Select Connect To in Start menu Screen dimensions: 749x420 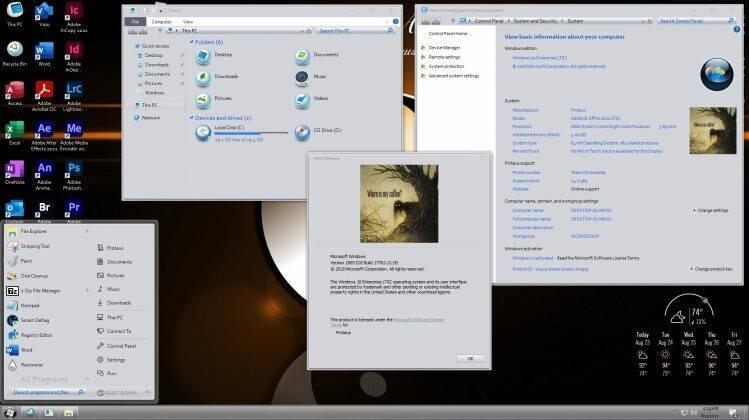coord(114,331)
